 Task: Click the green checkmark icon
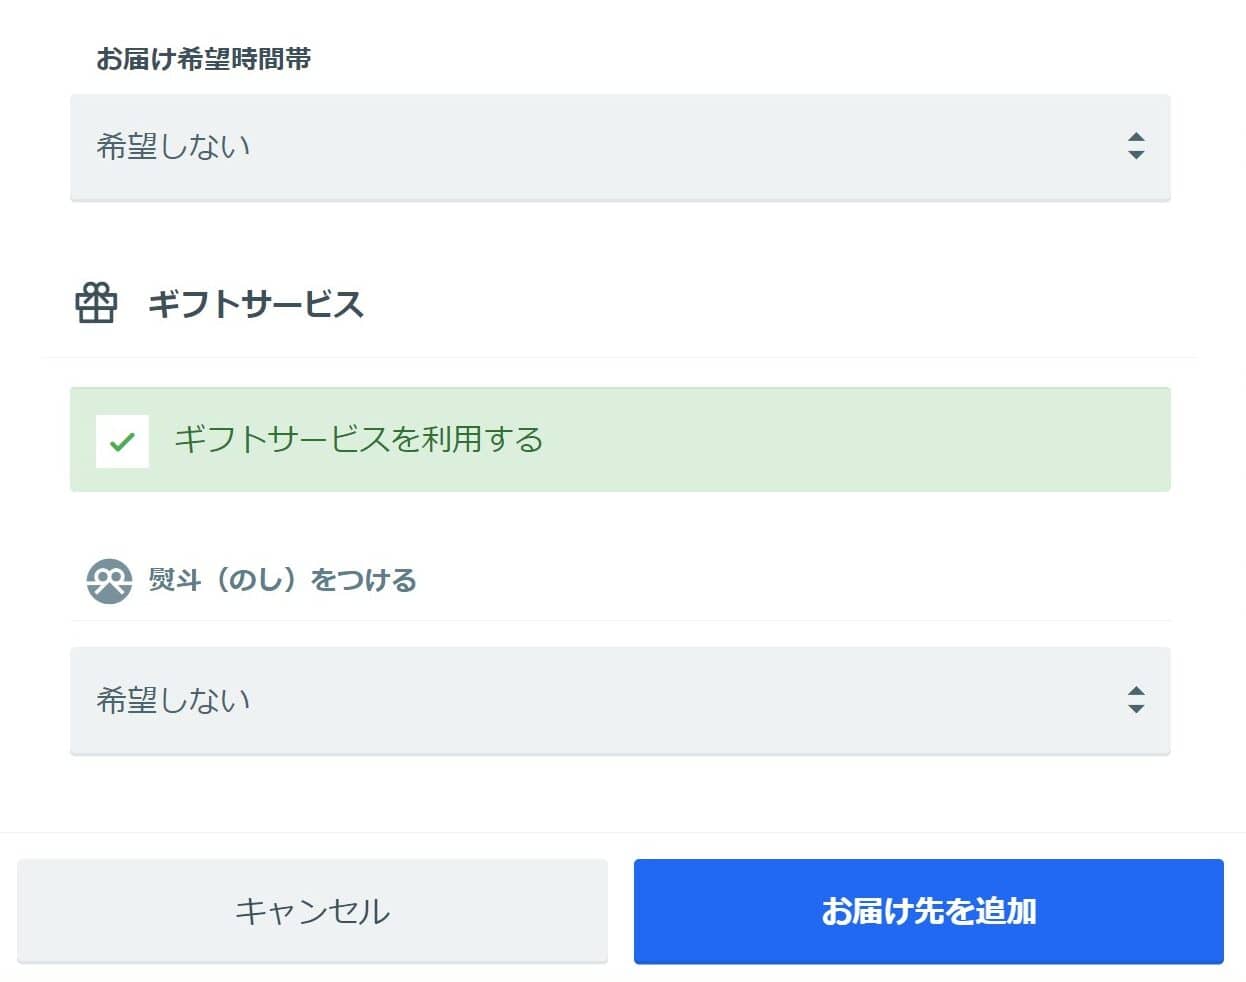point(122,441)
